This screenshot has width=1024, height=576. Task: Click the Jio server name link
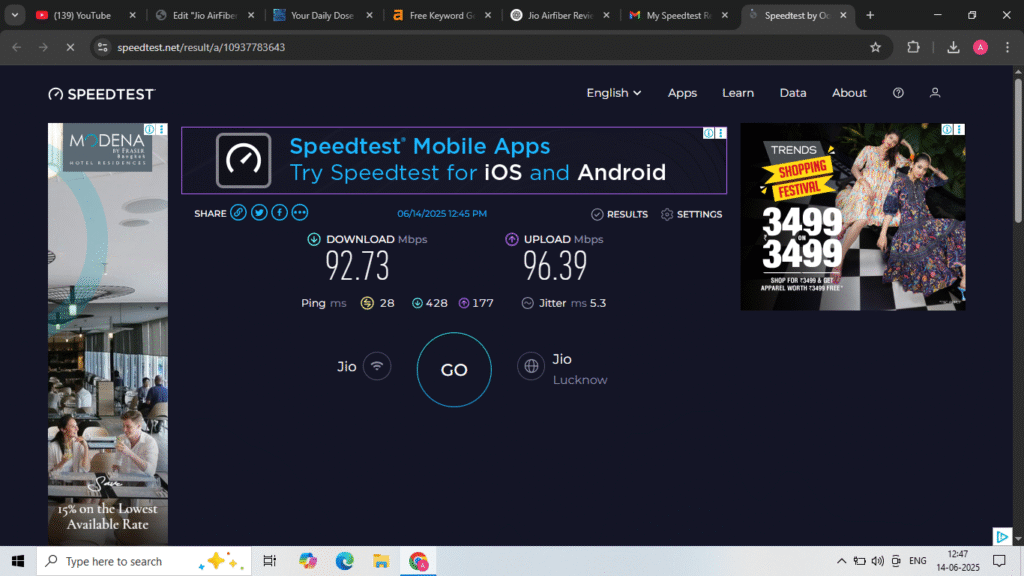[x=562, y=359]
